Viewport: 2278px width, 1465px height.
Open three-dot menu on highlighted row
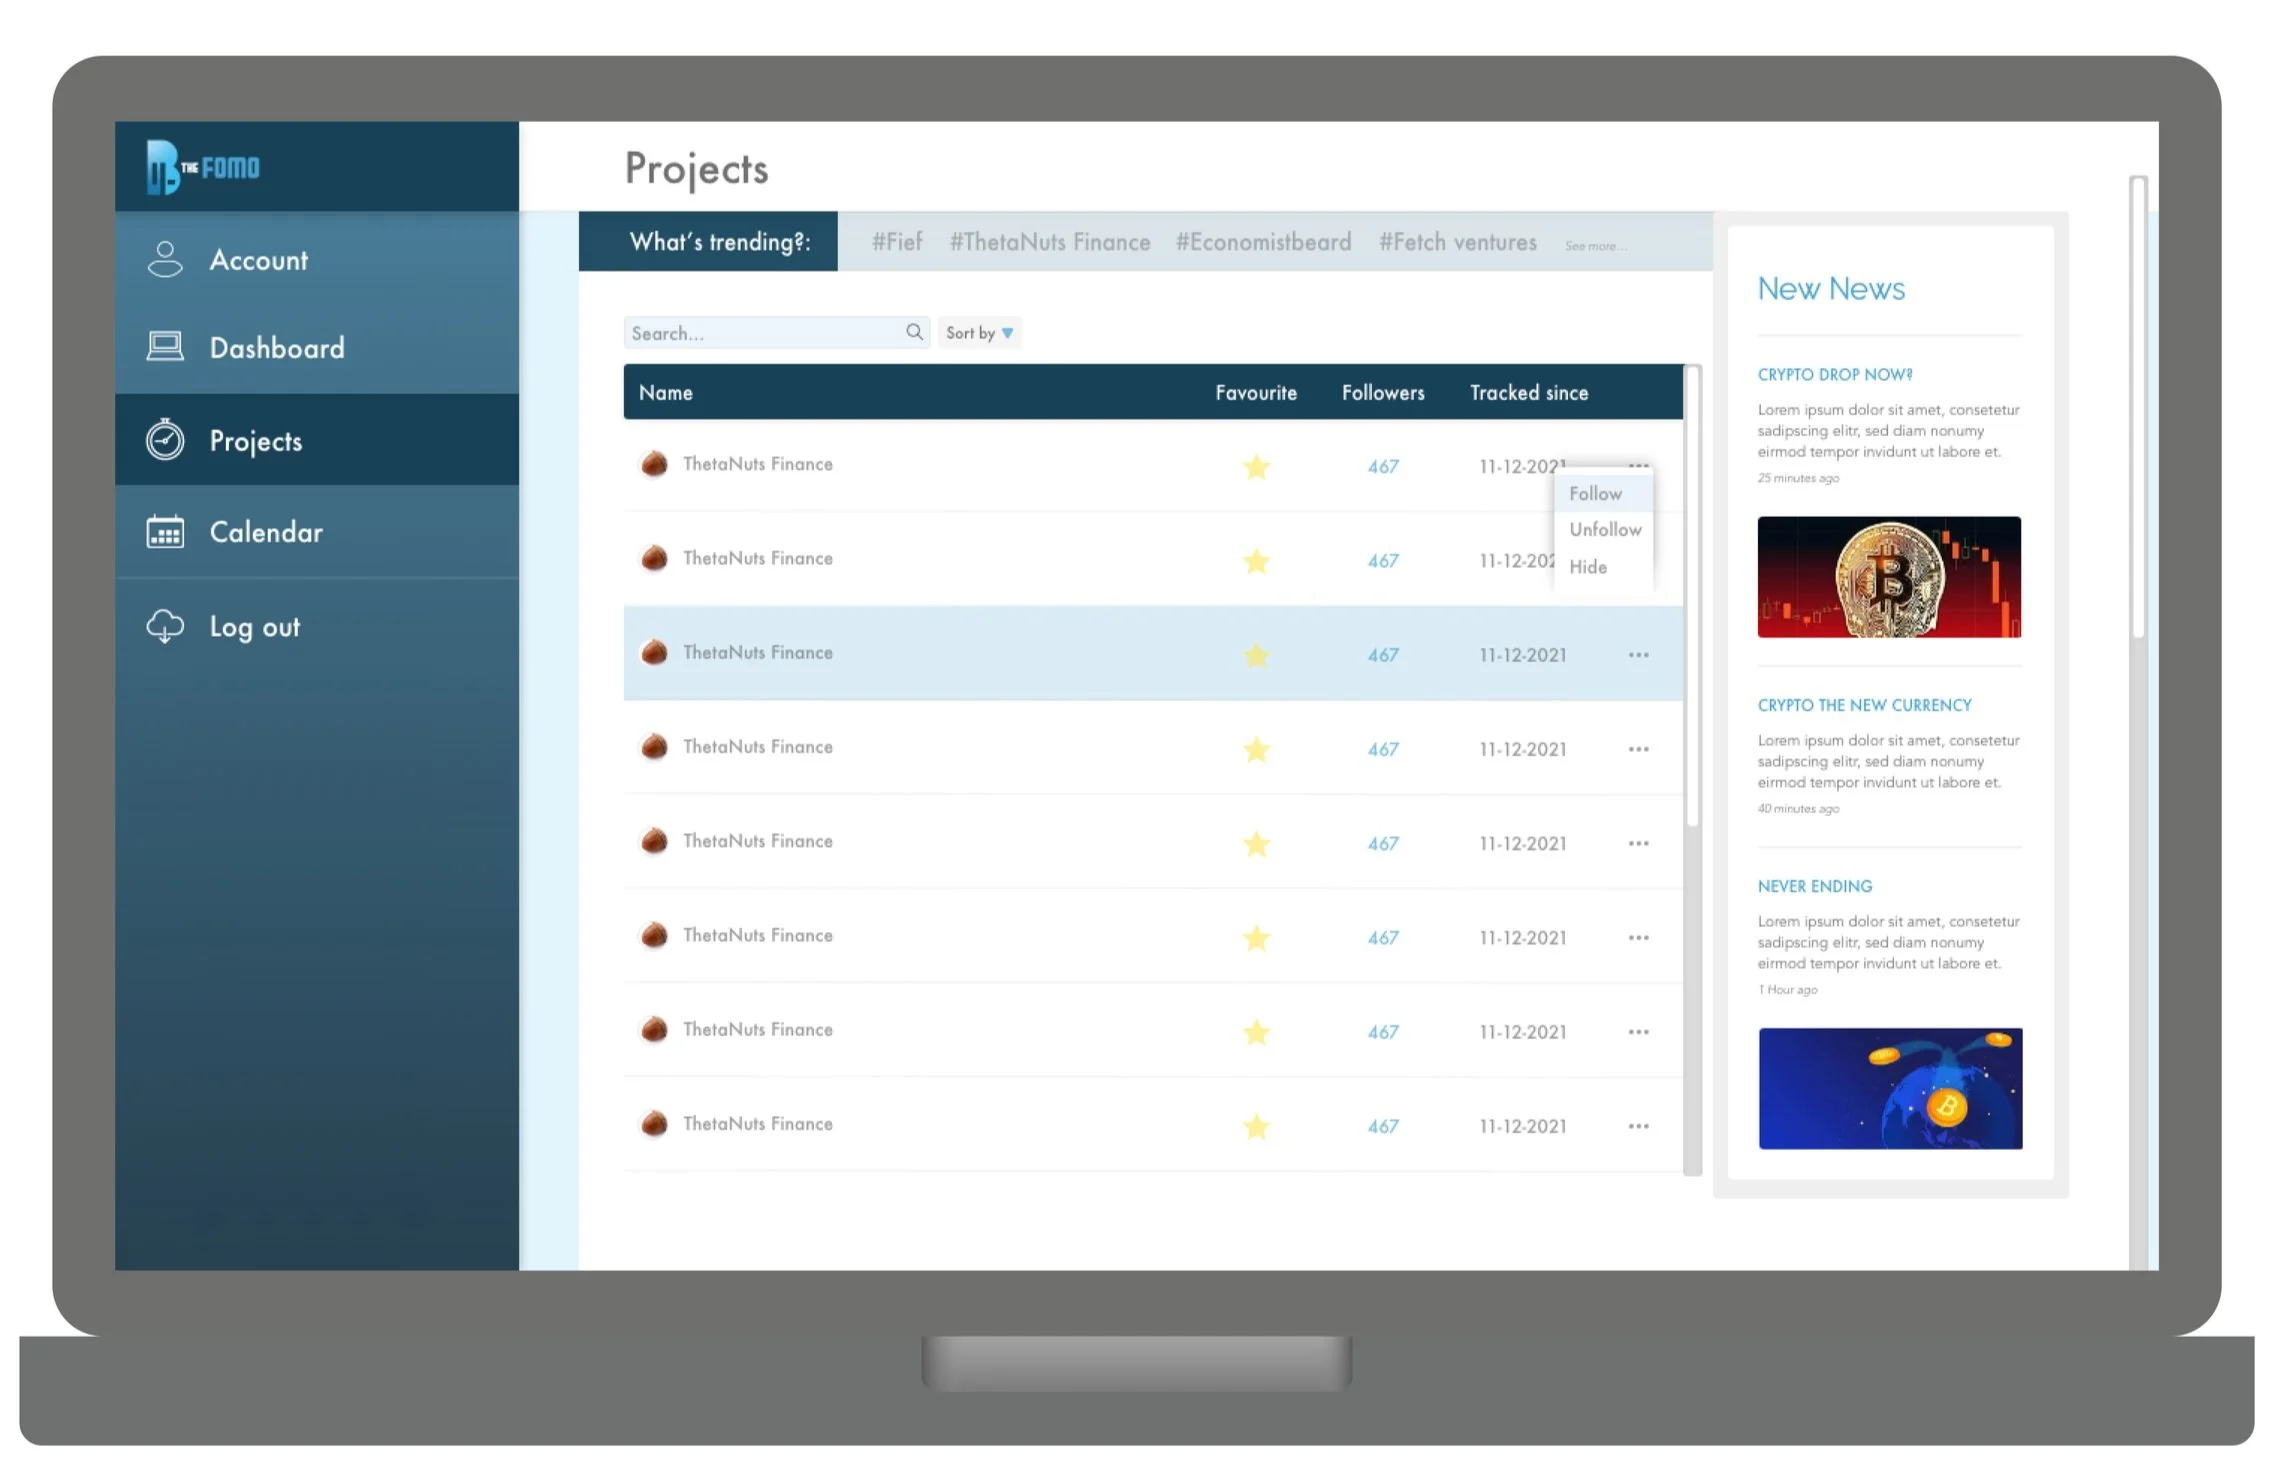[1638, 655]
